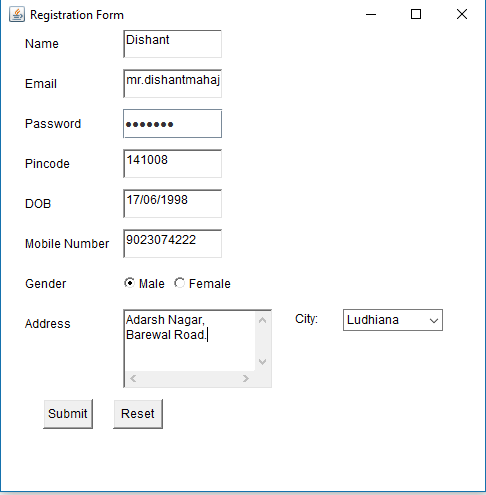The height and width of the screenshot is (495, 486).
Task: Click the City combo box chevron arrow
Action: coord(434,321)
